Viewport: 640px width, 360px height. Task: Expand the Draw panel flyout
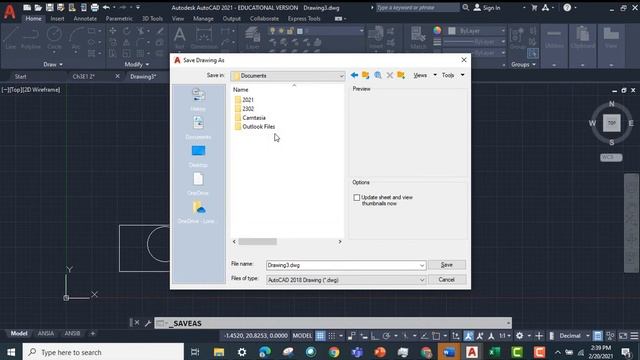click(53, 64)
